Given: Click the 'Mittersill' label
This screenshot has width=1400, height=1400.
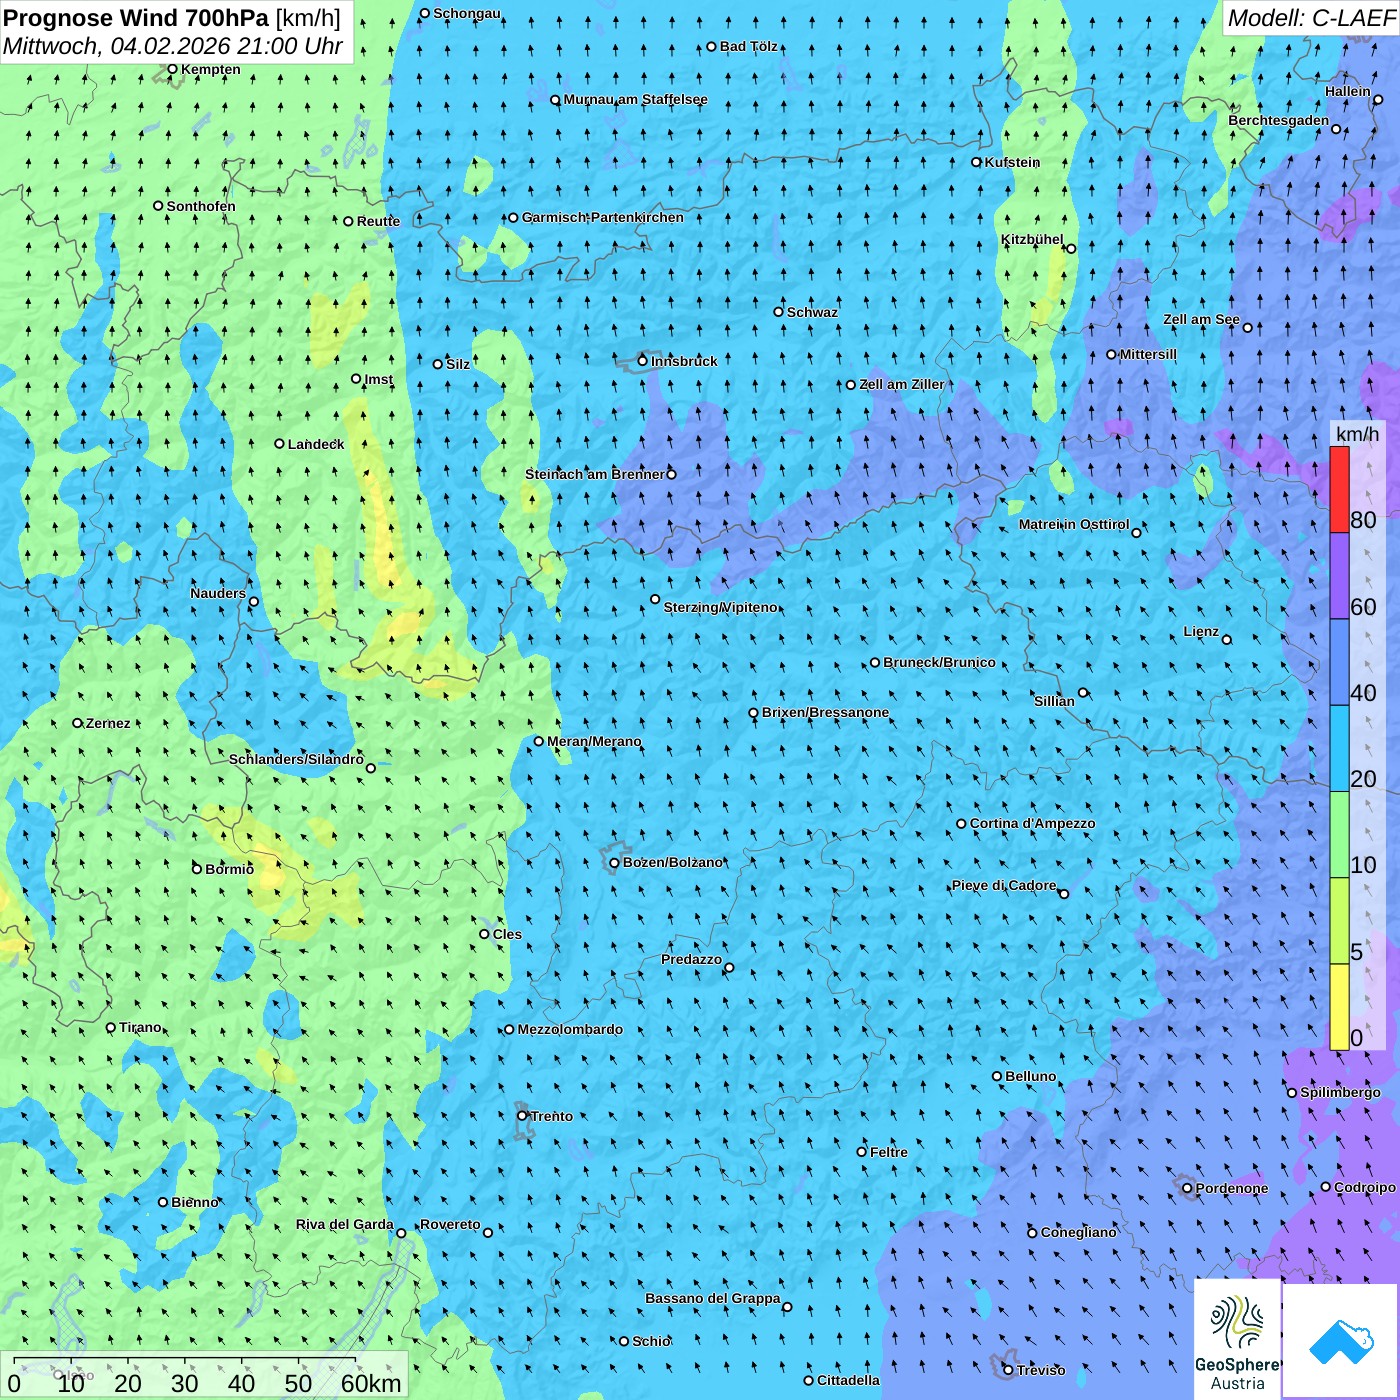Looking at the screenshot, I should [x=1148, y=354].
